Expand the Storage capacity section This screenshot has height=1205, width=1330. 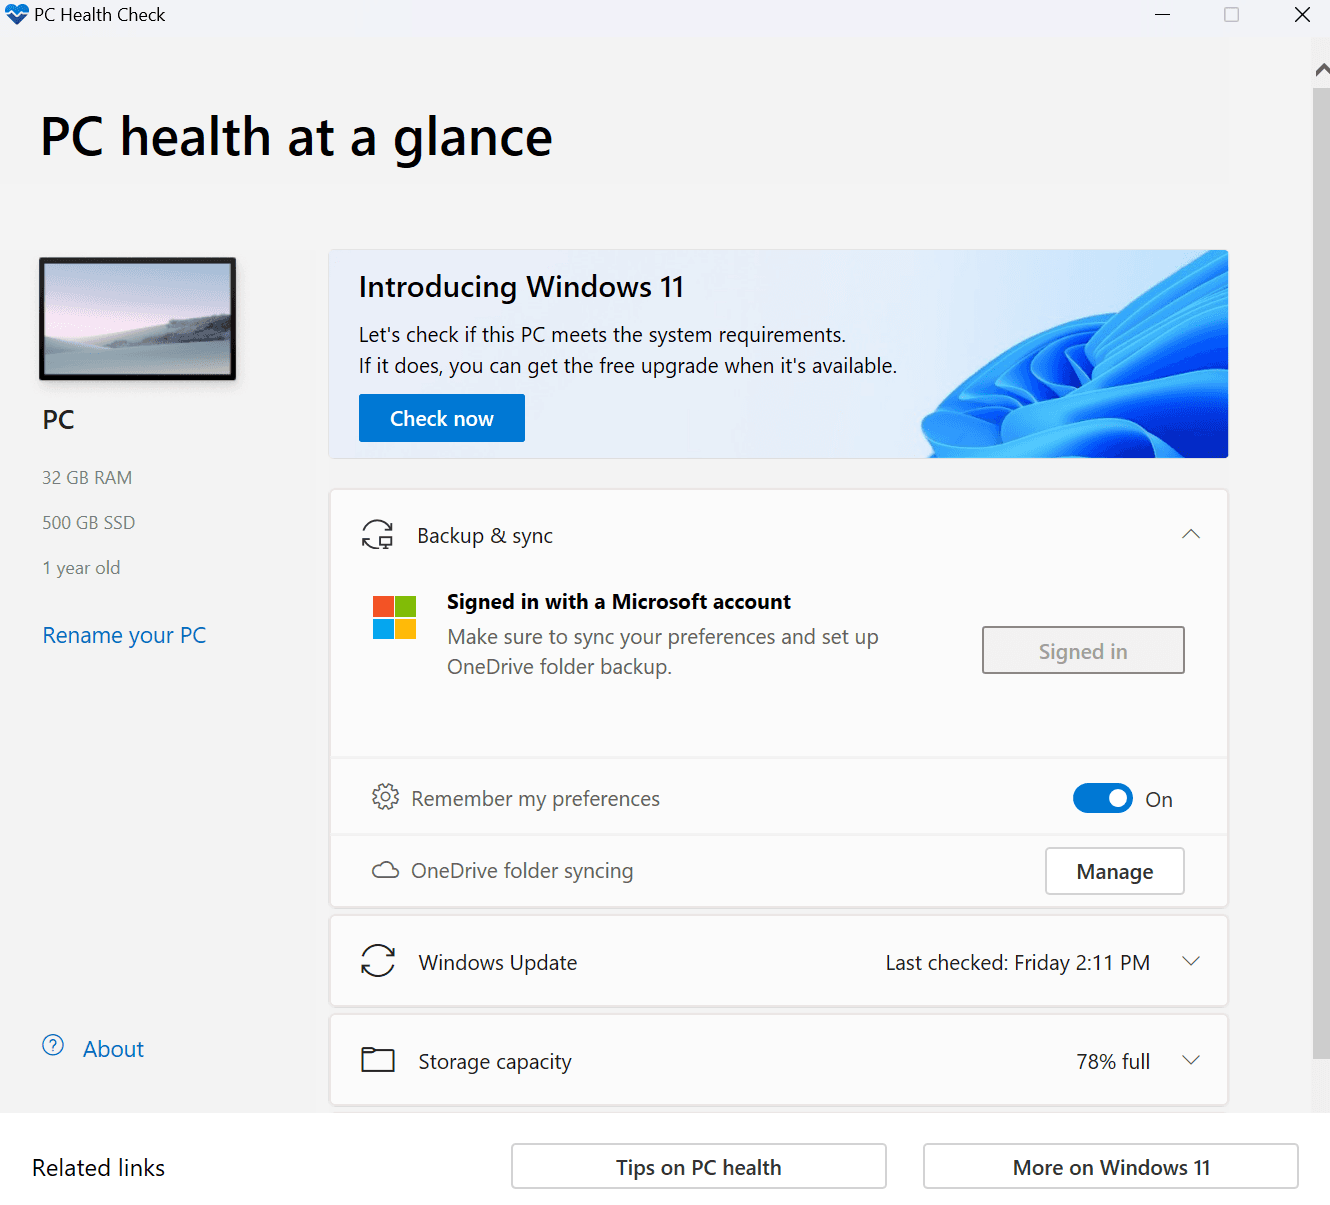(x=1190, y=1060)
